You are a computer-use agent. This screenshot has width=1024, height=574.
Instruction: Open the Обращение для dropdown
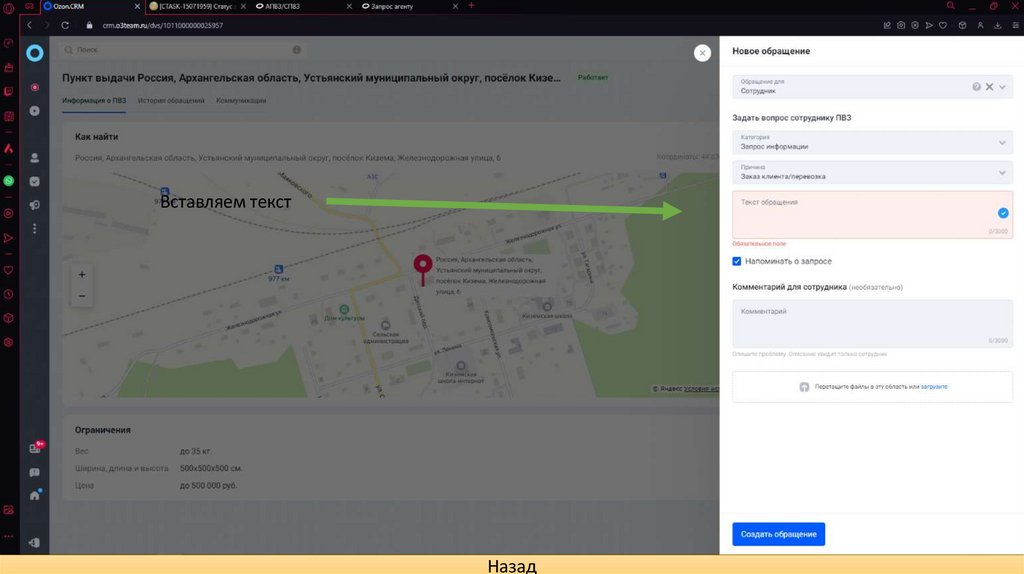tap(872, 87)
